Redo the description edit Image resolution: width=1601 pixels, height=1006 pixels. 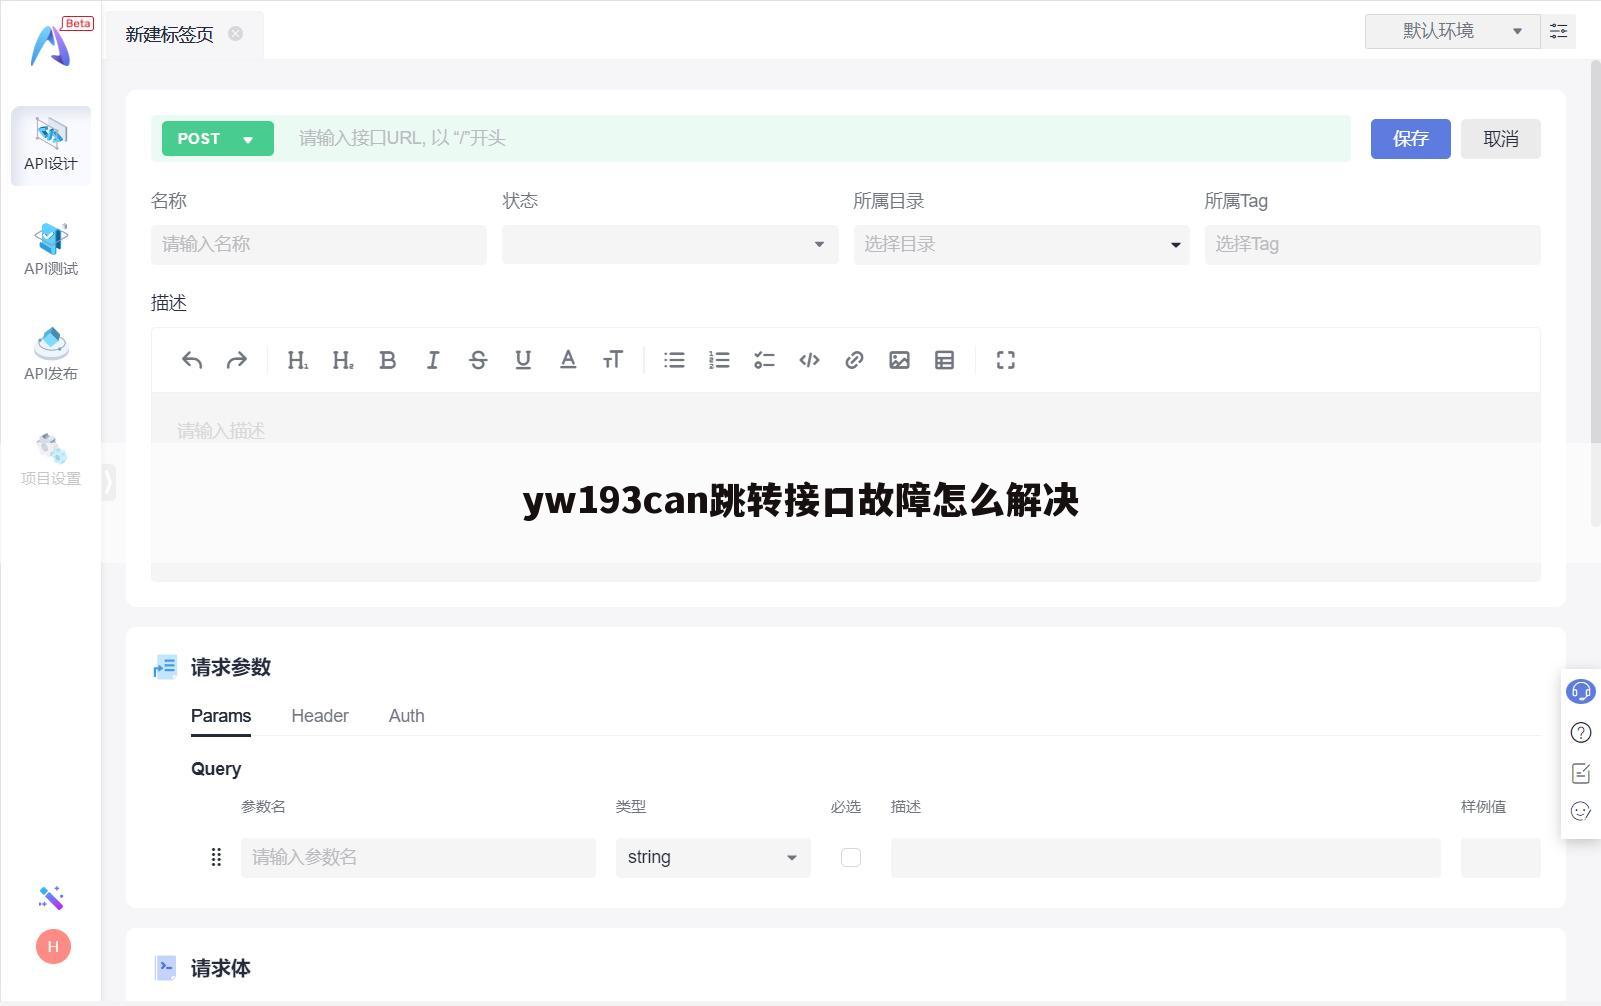pyautogui.click(x=237, y=360)
